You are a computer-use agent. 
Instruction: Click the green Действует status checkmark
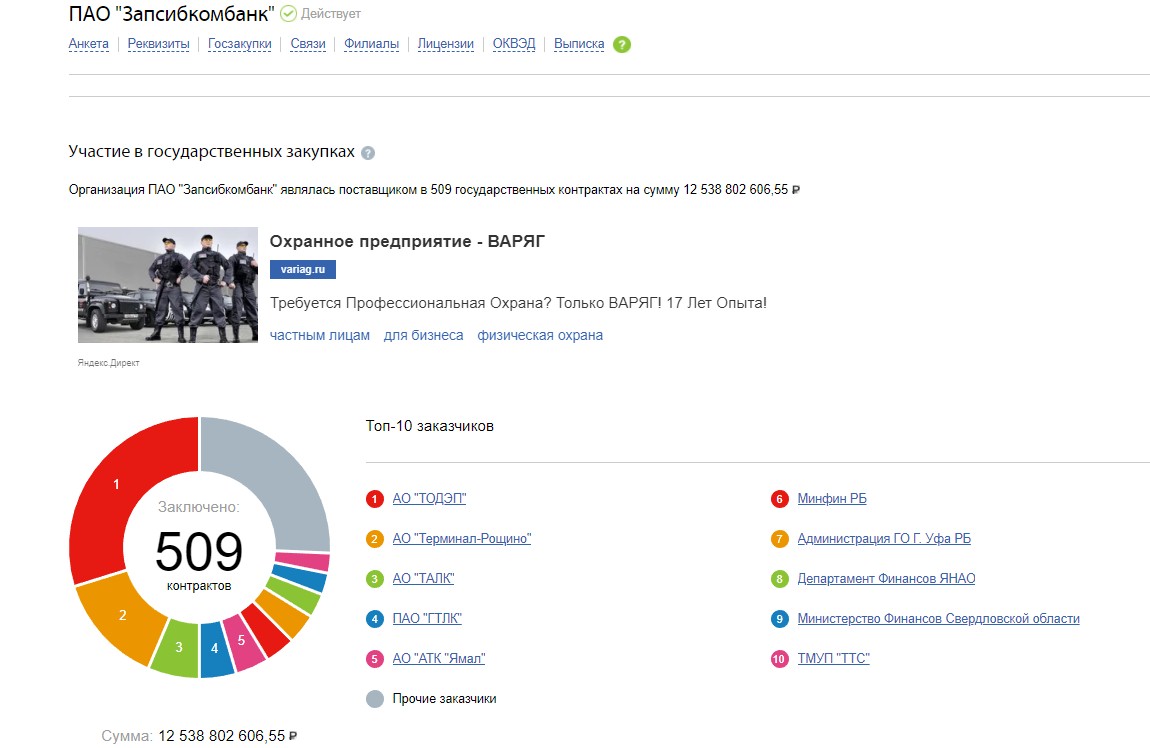[x=288, y=13]
